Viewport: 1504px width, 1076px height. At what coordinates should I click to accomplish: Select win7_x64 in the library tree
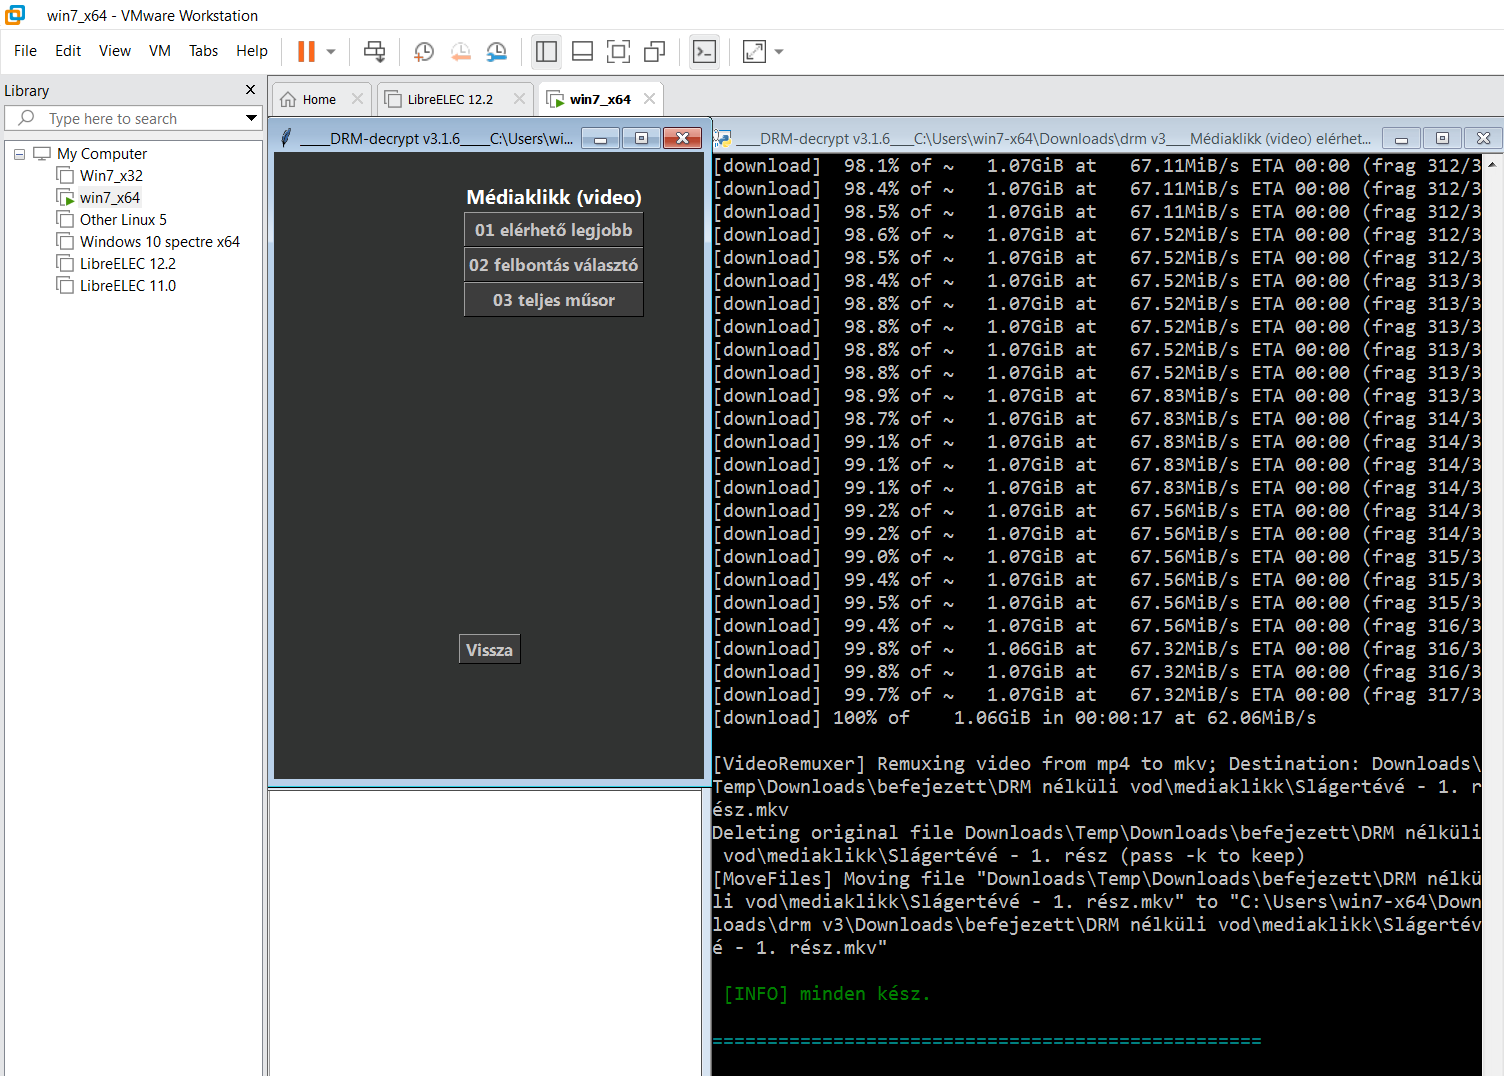(x=110, y=198)
